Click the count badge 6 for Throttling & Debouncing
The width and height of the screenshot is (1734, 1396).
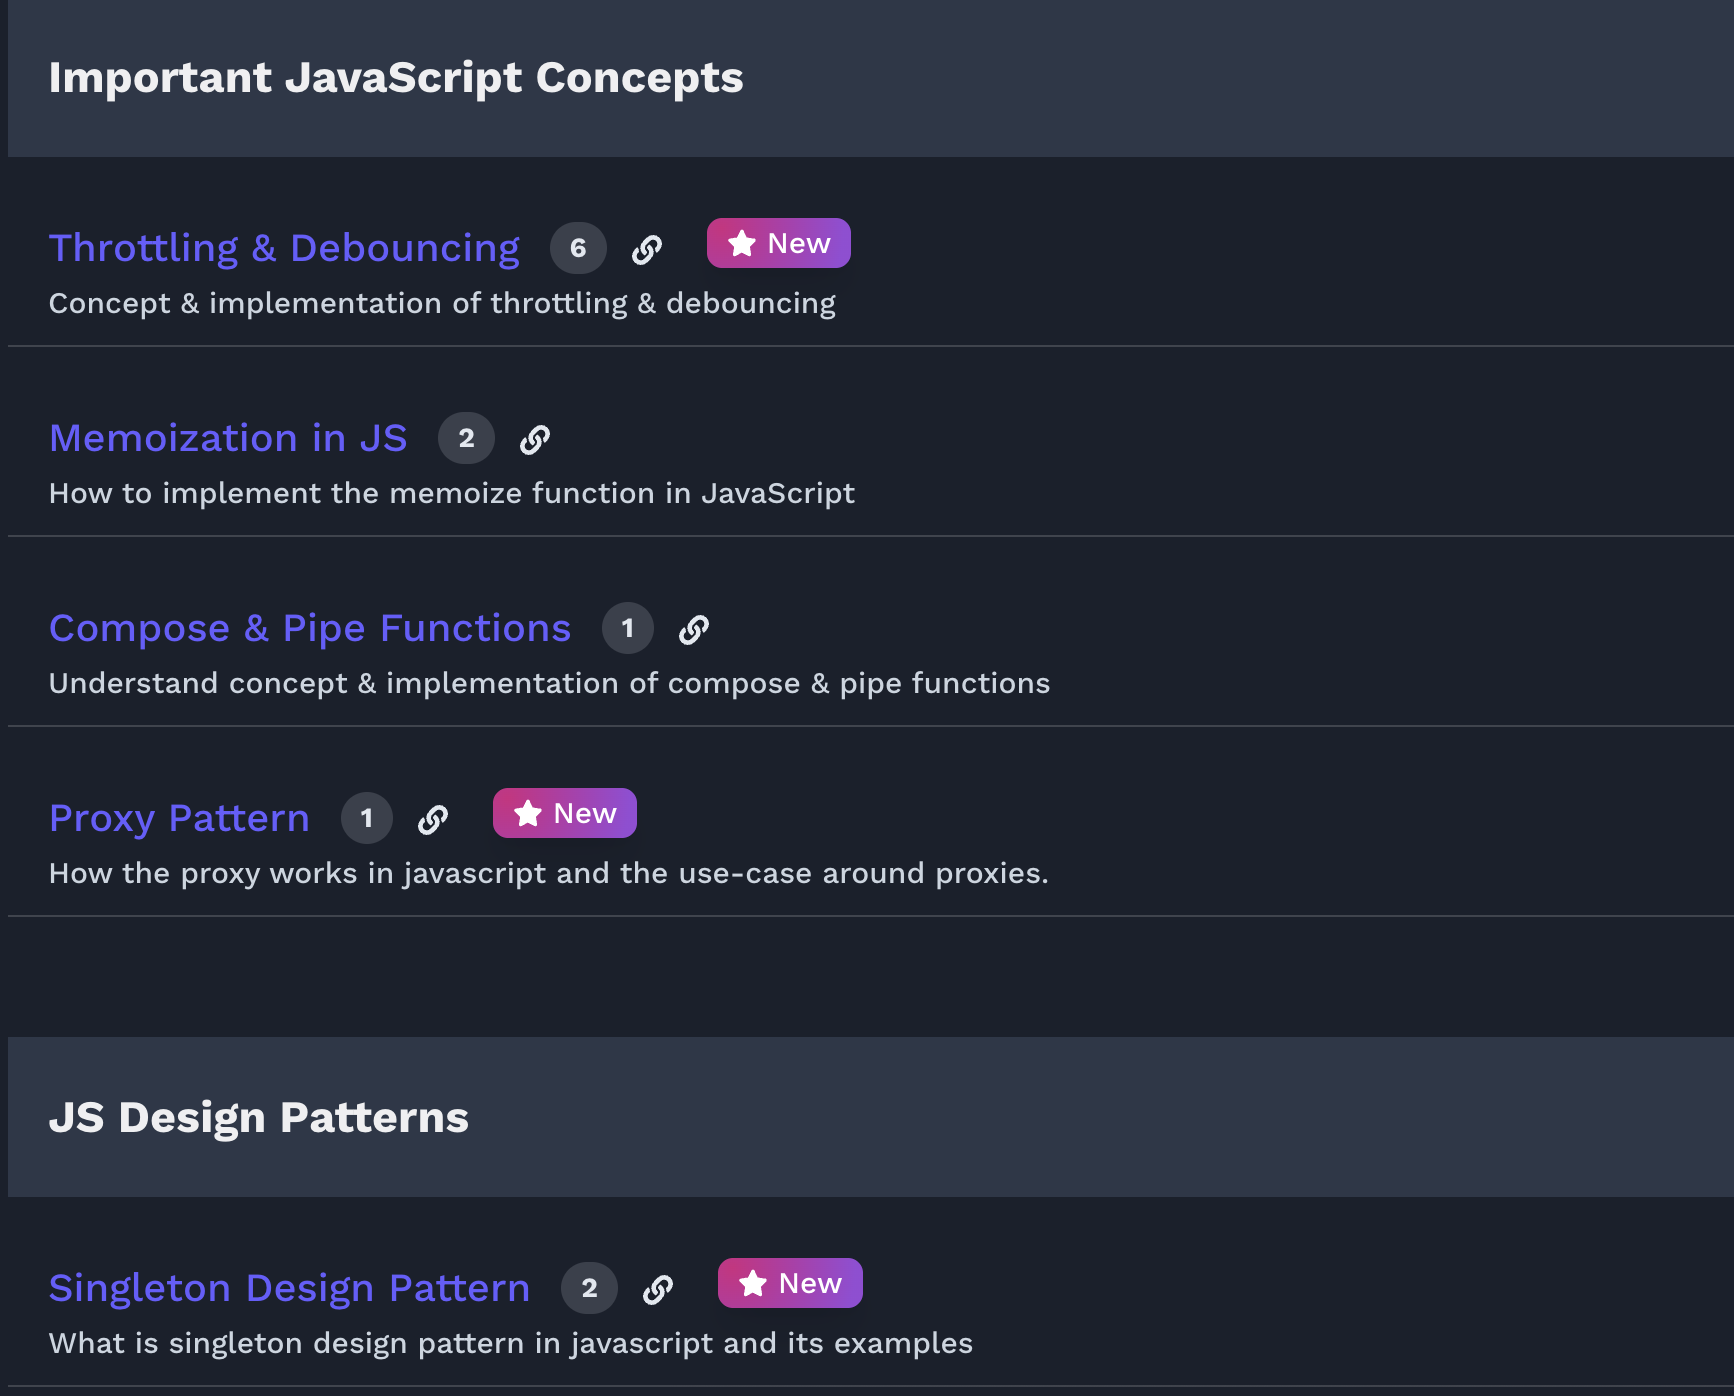click(x=578, y=249)
